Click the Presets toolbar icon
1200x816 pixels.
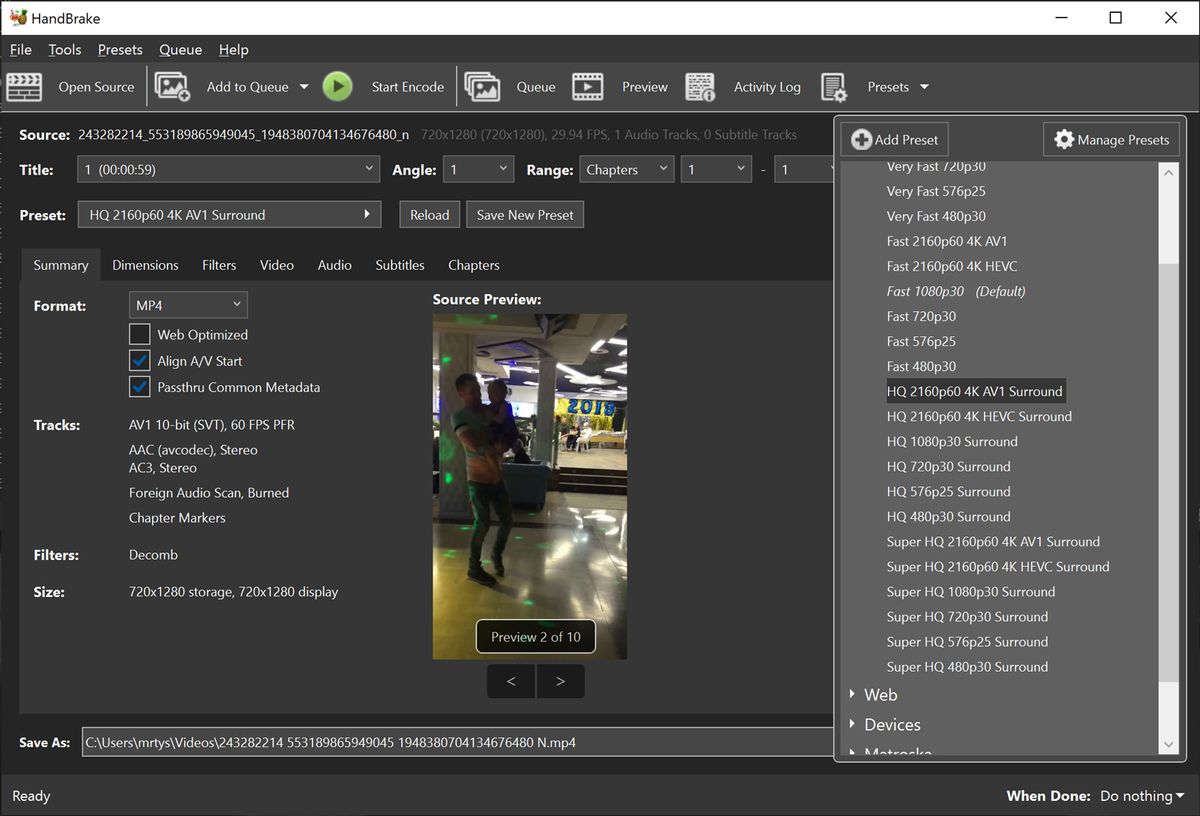[835, 86]
